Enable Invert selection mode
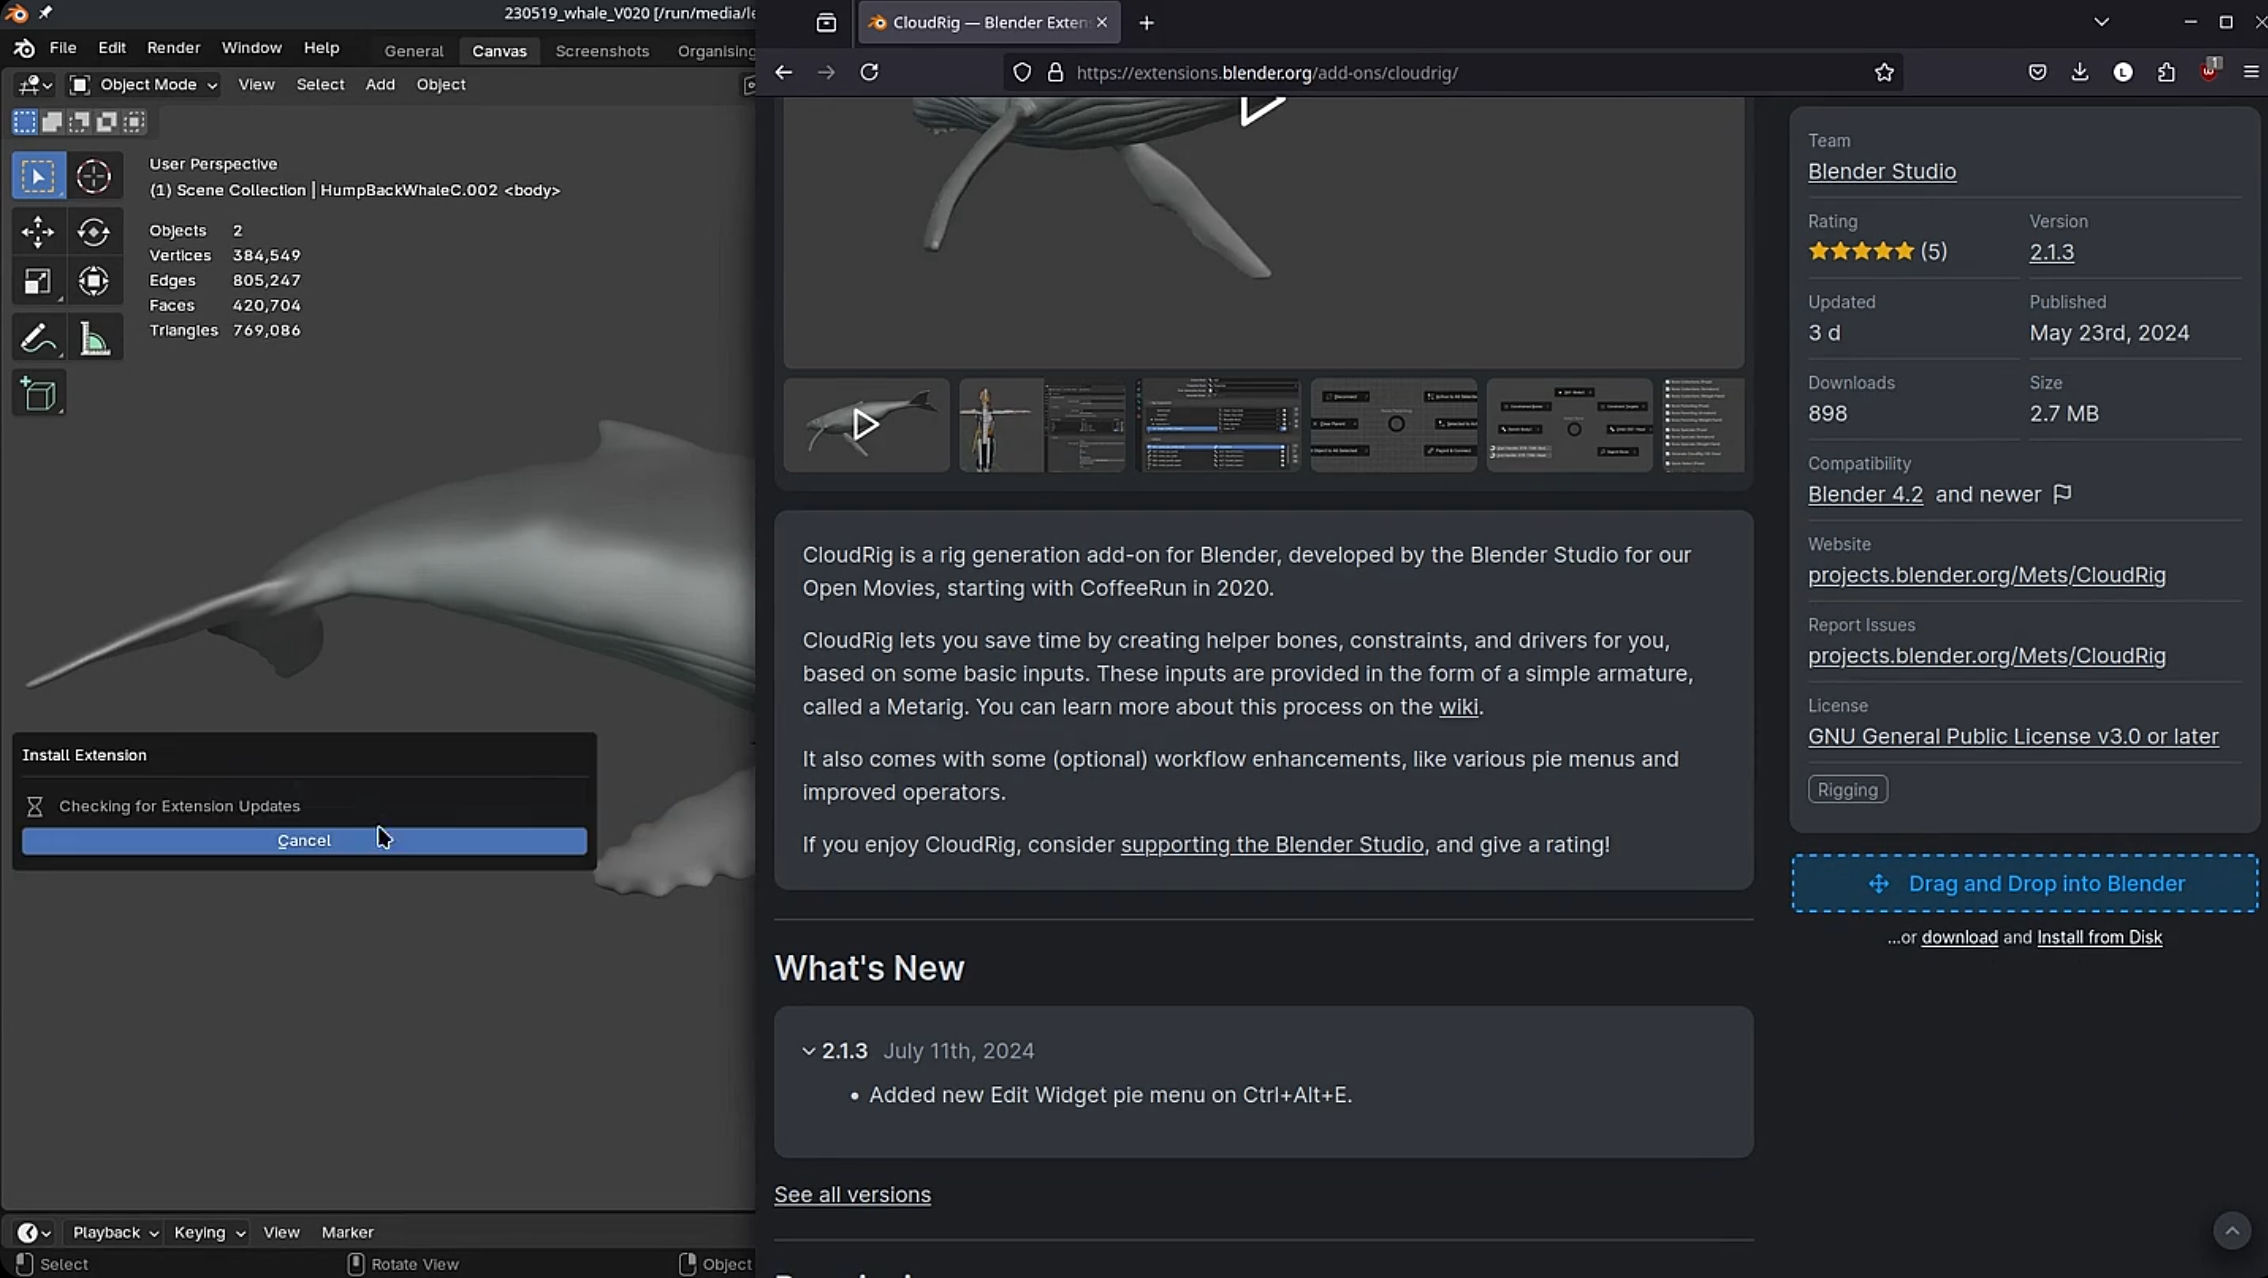Screen dimensions: 2268x1278 (x=106, y=122)
